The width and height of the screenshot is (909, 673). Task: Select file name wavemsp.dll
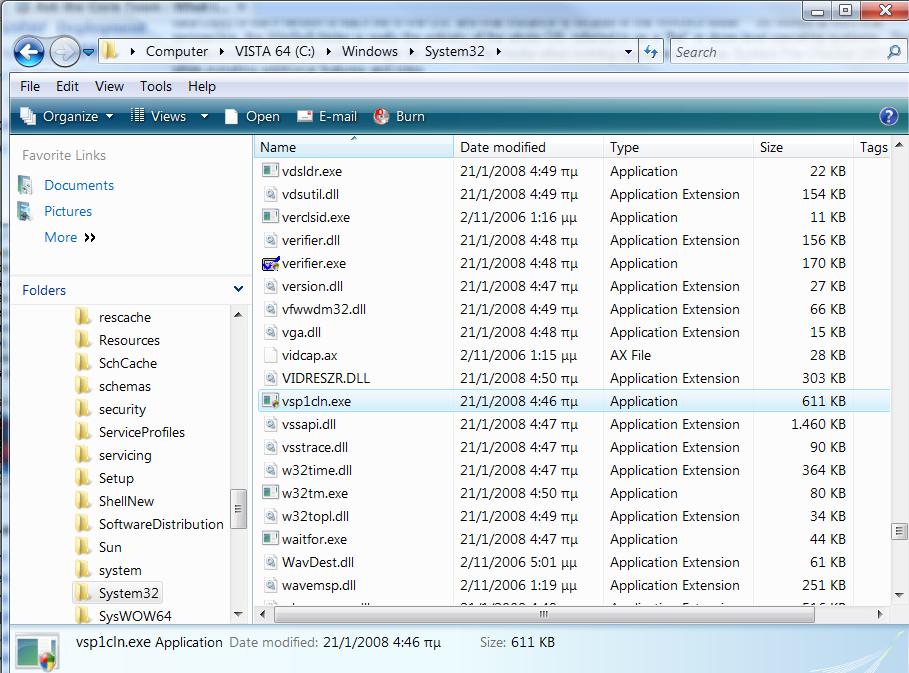click(319, 585)
